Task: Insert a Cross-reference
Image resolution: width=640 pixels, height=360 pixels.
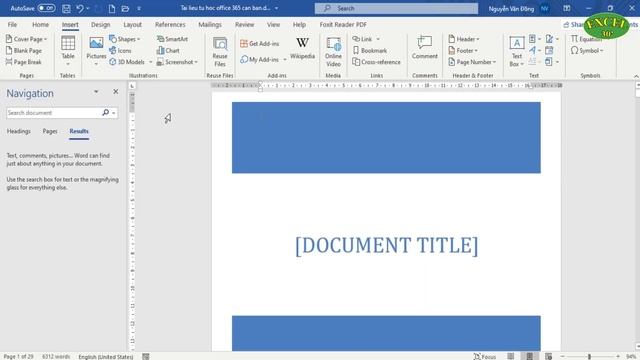Action: 376,62
